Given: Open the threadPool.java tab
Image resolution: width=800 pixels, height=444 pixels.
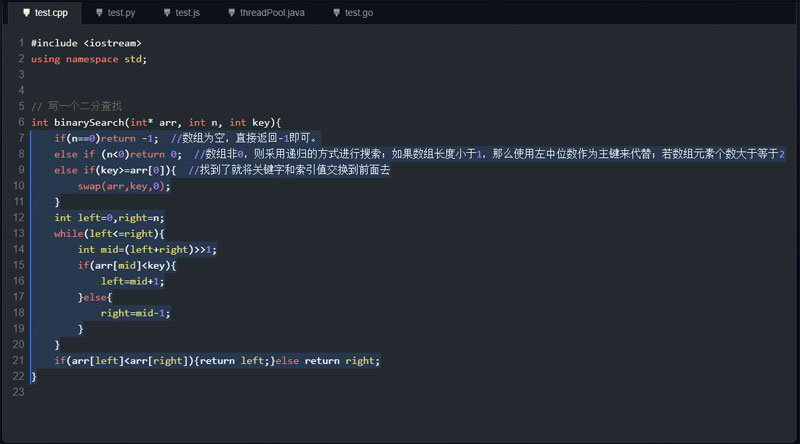Looking at the screenshot, I should point(273,13).
